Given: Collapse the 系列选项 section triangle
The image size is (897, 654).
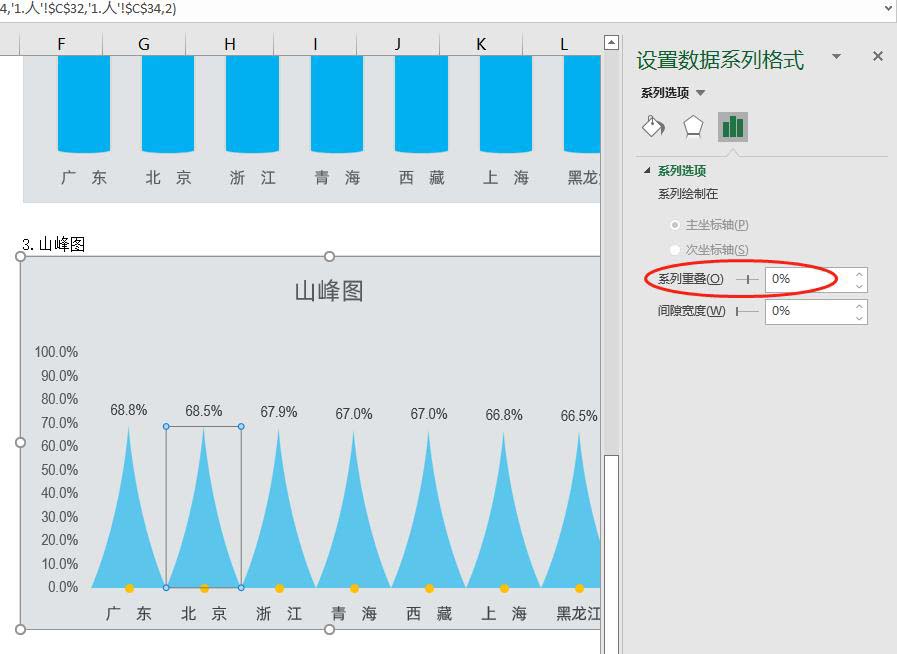Looking at the screenshot, I should pos(647,171).
